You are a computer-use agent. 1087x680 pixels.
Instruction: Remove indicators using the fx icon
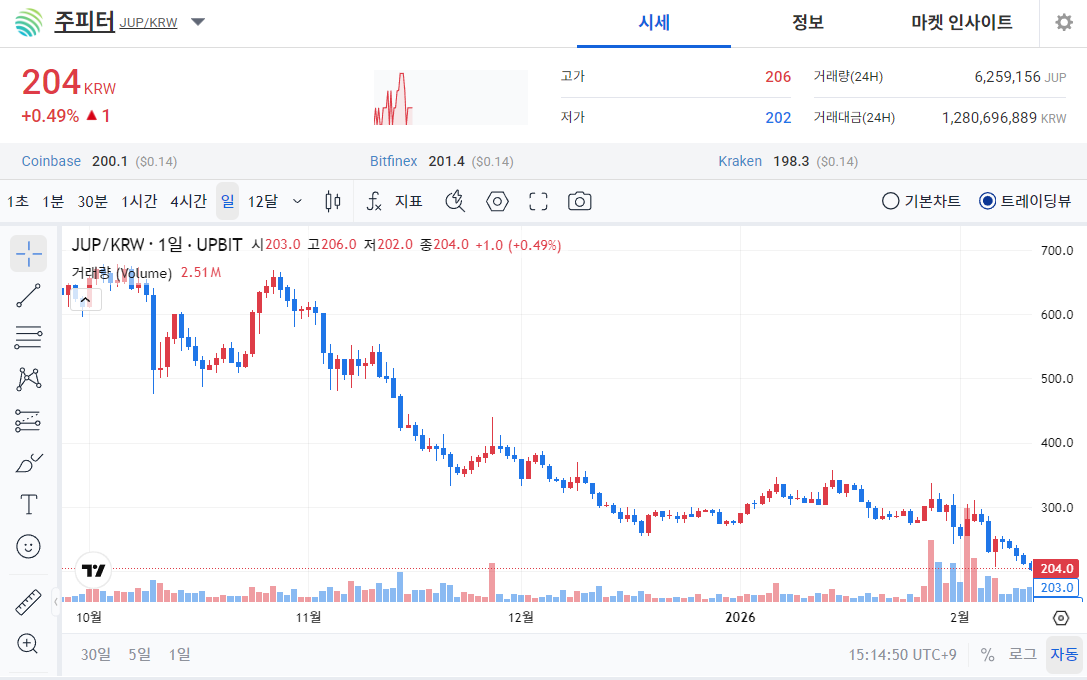(x=373, y=201)
